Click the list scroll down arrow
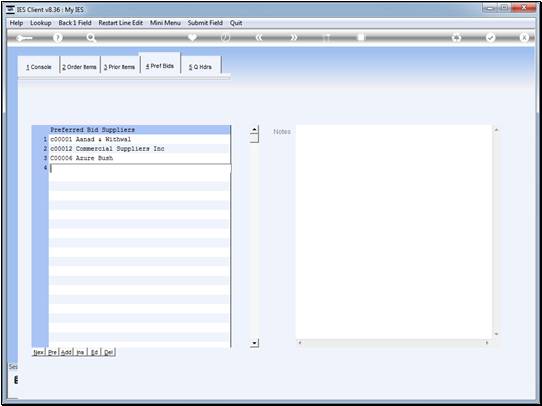 tap(254, 343)
